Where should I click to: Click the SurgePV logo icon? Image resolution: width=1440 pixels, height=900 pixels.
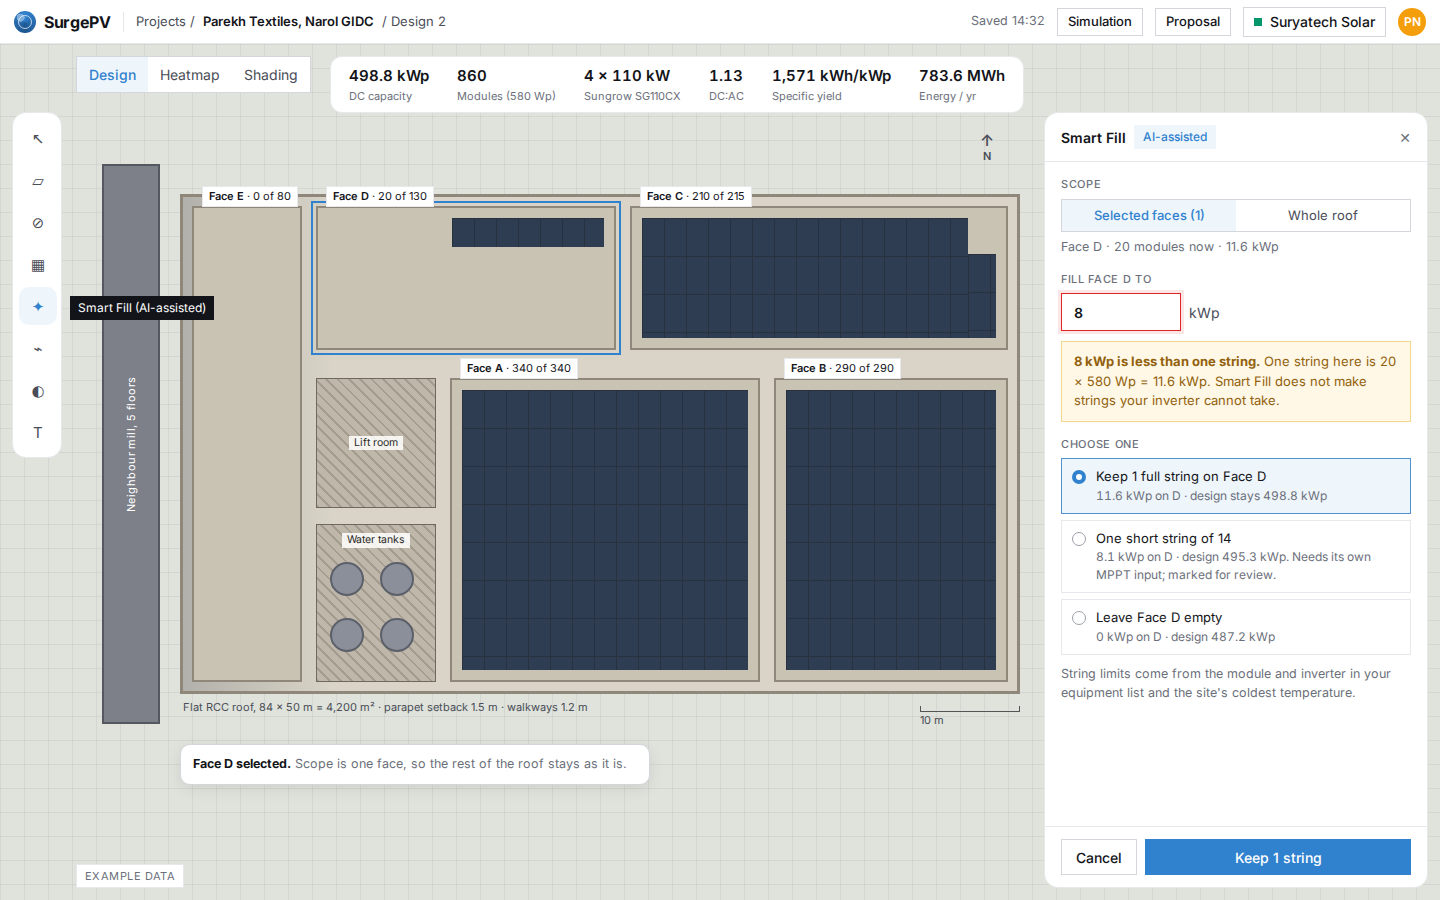click(25, 22)
